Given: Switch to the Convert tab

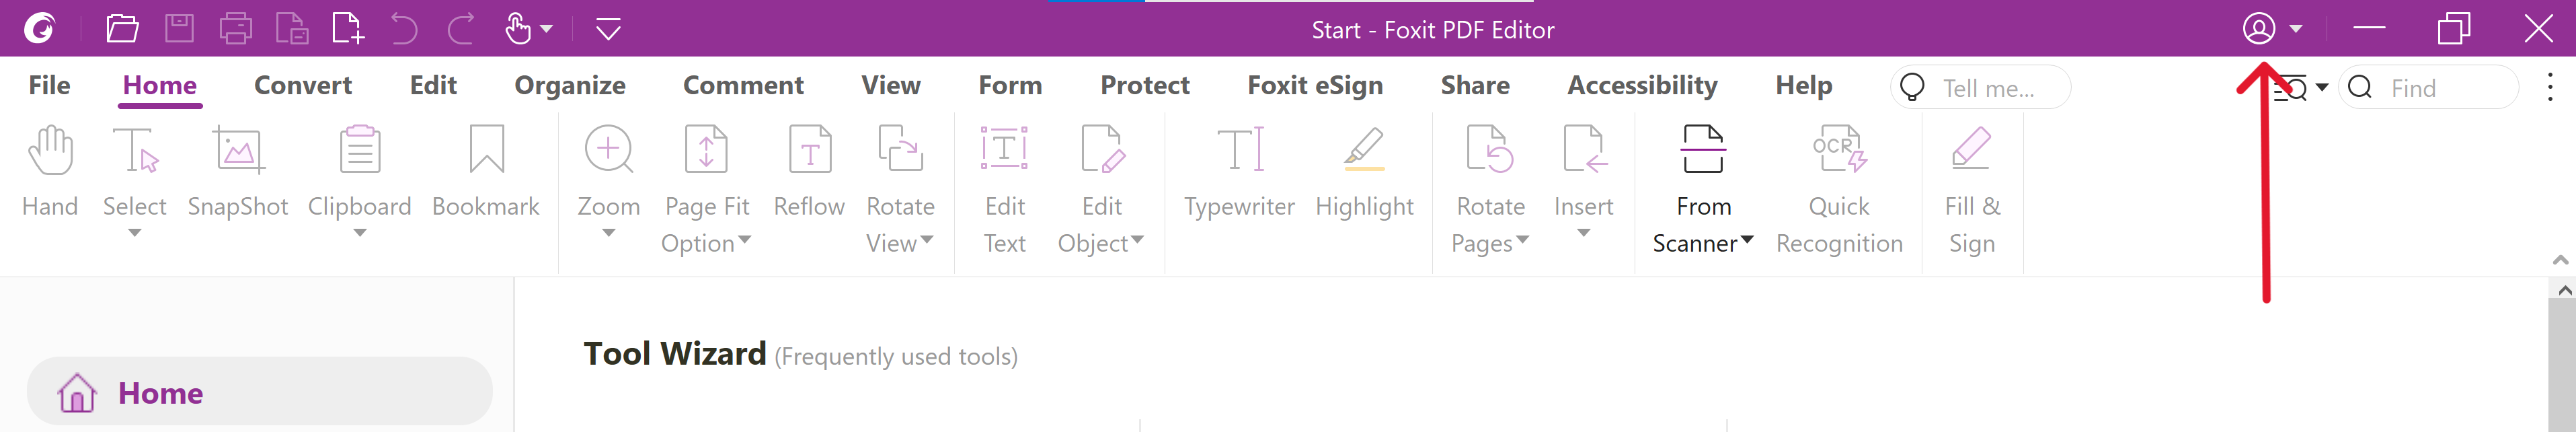Looking at the screenshot, I should tap(303, 86).
